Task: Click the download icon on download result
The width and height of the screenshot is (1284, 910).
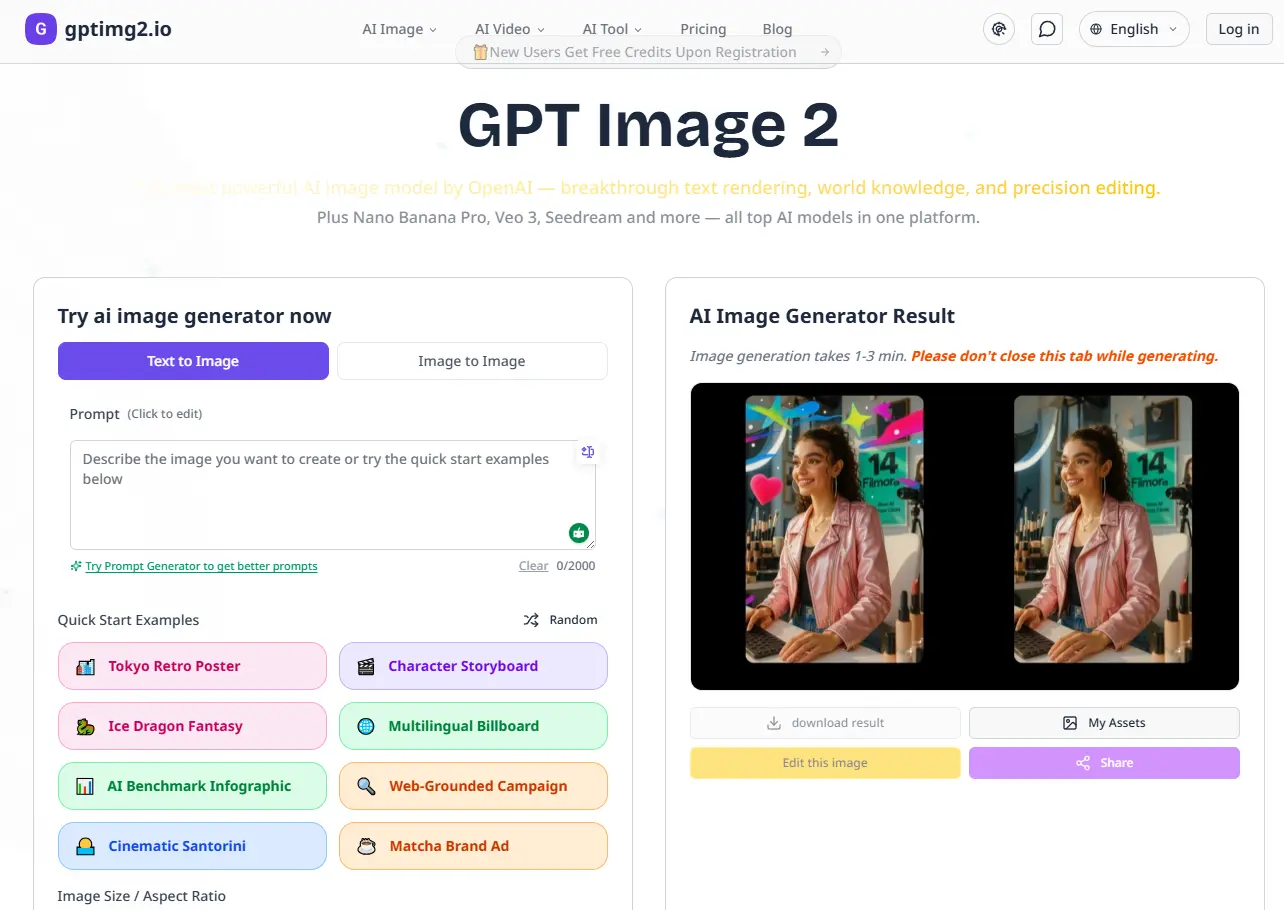Action: [775, 722]
